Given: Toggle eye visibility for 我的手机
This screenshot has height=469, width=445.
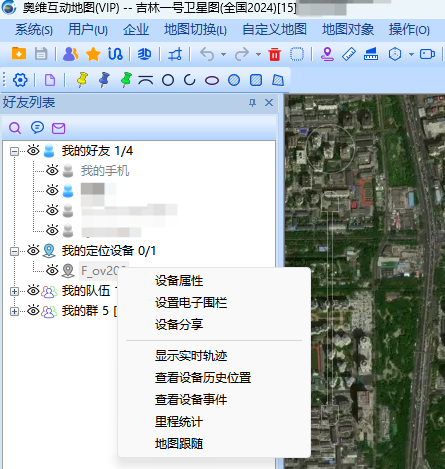Looking at the screenshot, I should coord(52,170).
